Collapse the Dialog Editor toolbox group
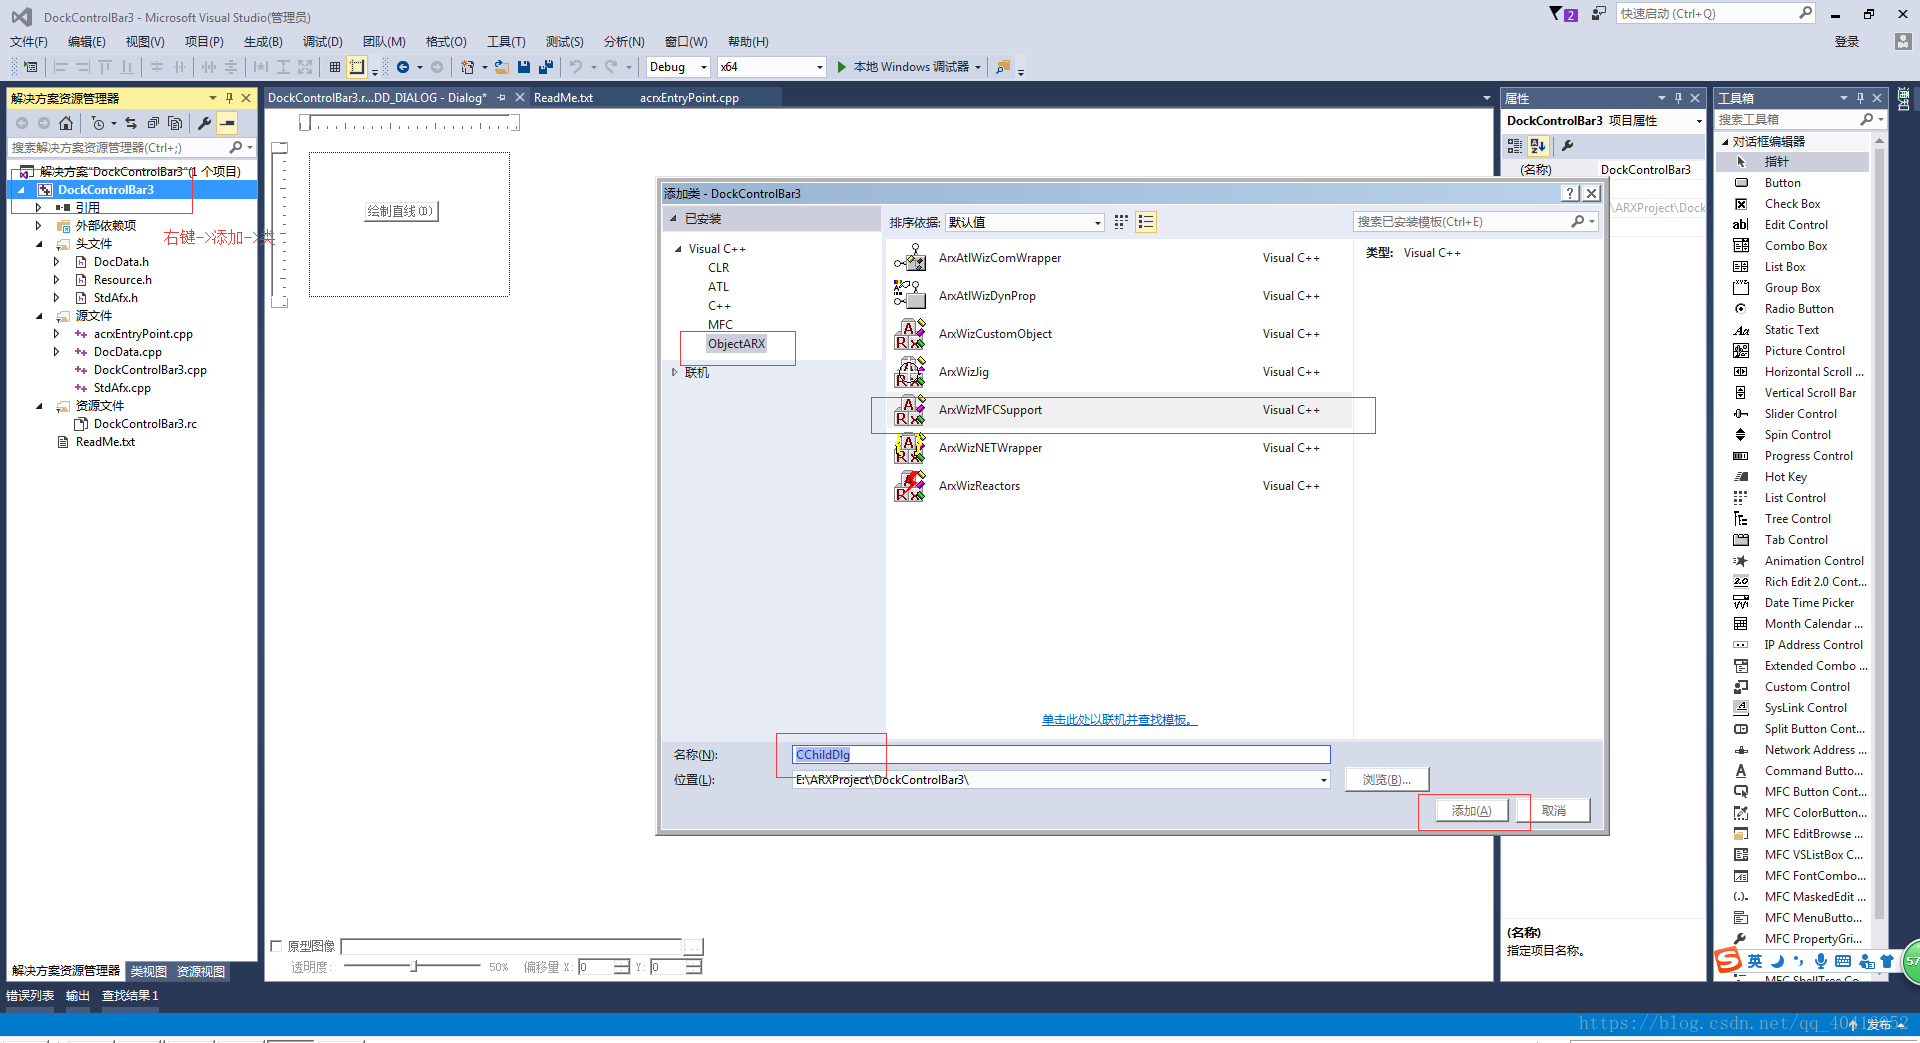 1725,142
